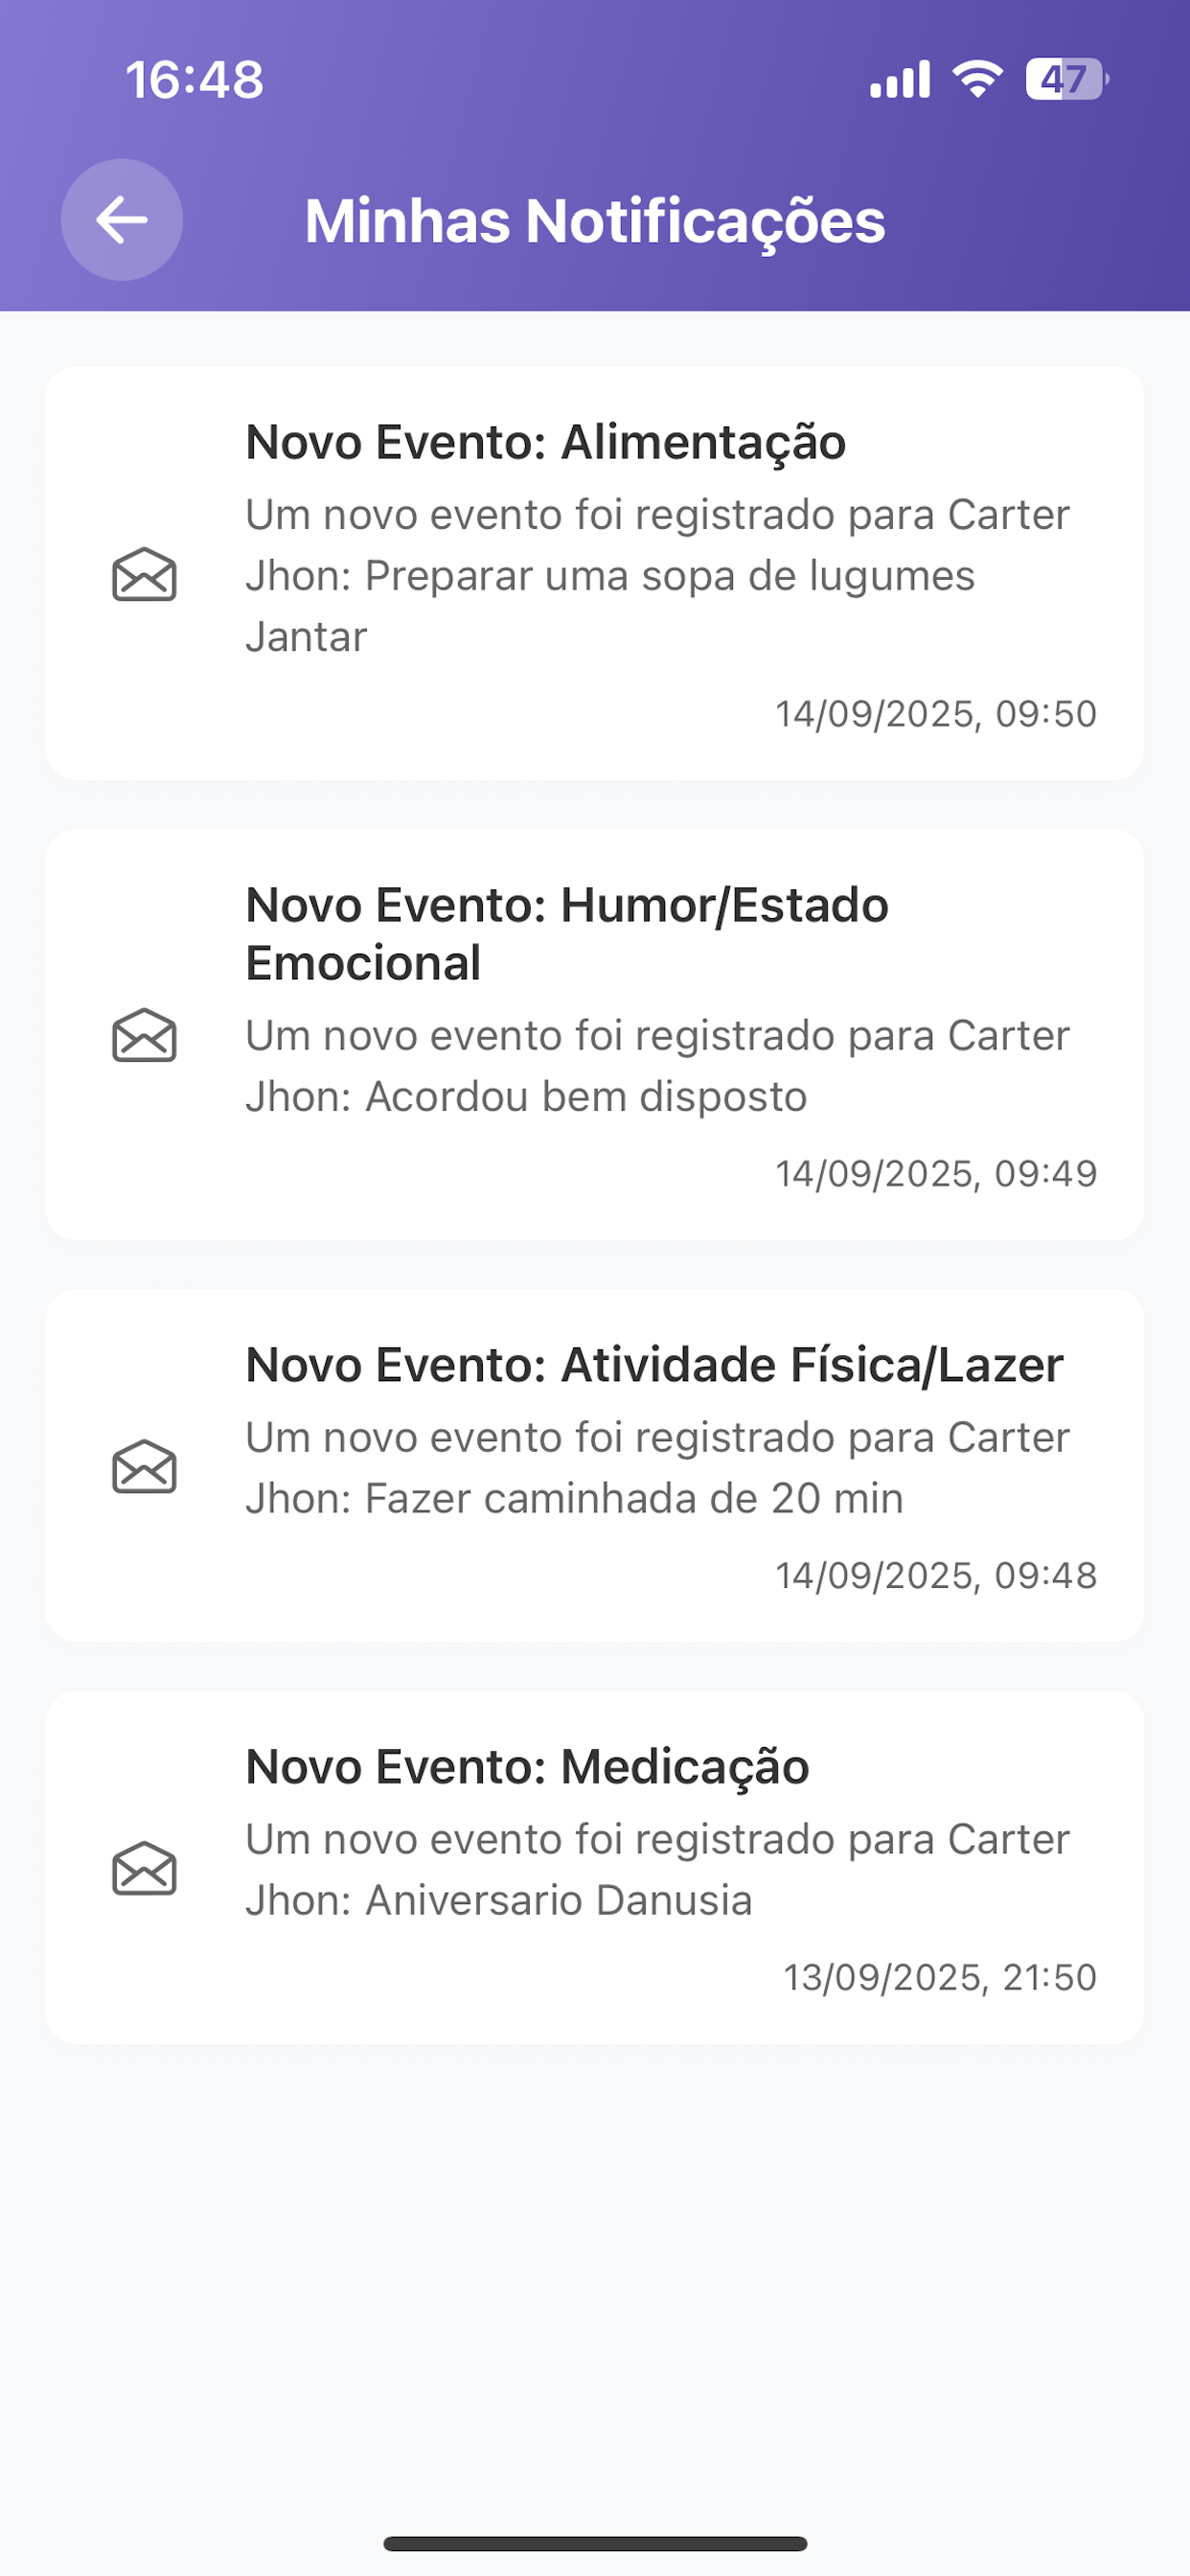Tap the 13/09/2025, 21:50 timestamp
1190x2576 pixels.
940,1978
